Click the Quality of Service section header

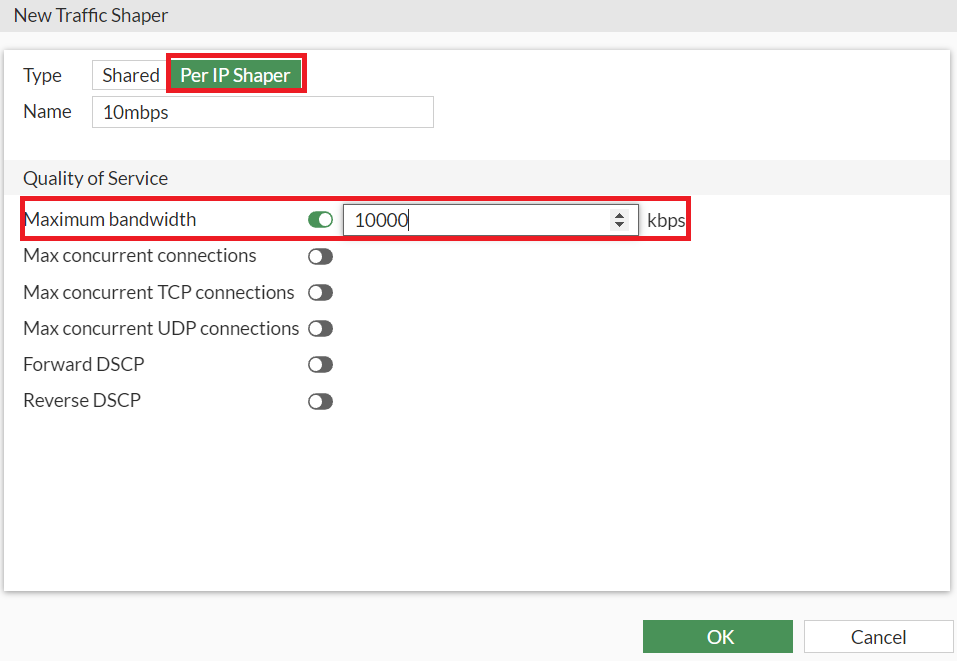pos(95,178)
